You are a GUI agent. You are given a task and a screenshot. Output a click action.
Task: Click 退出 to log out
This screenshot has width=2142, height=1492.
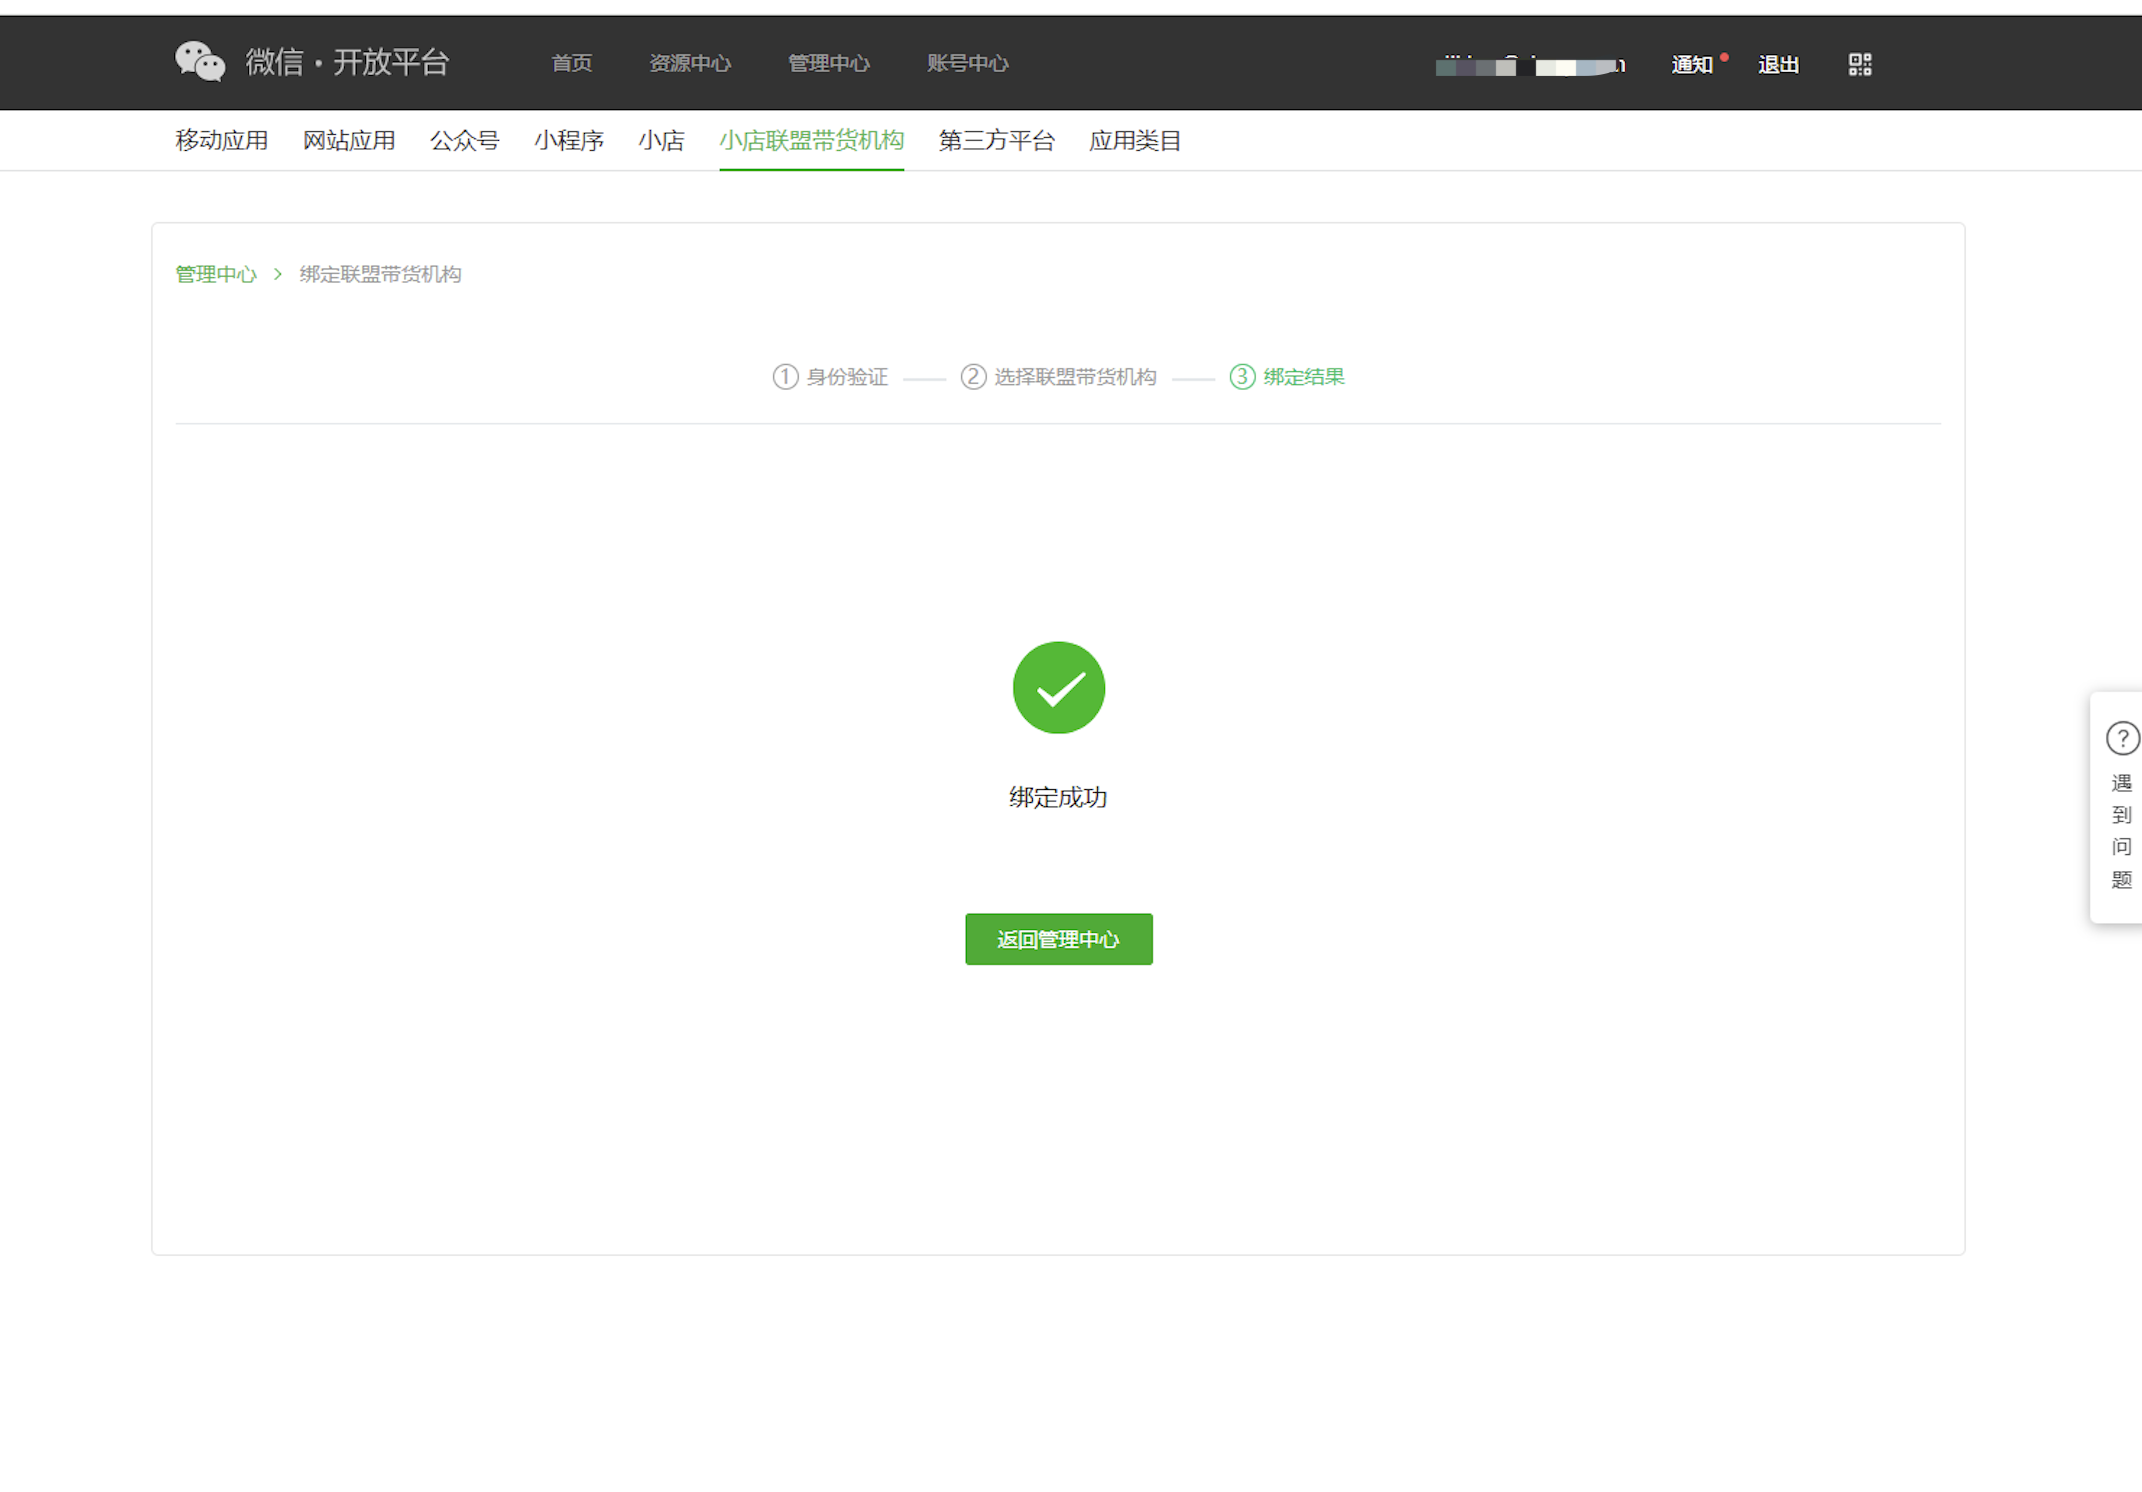click(1778, 65)
